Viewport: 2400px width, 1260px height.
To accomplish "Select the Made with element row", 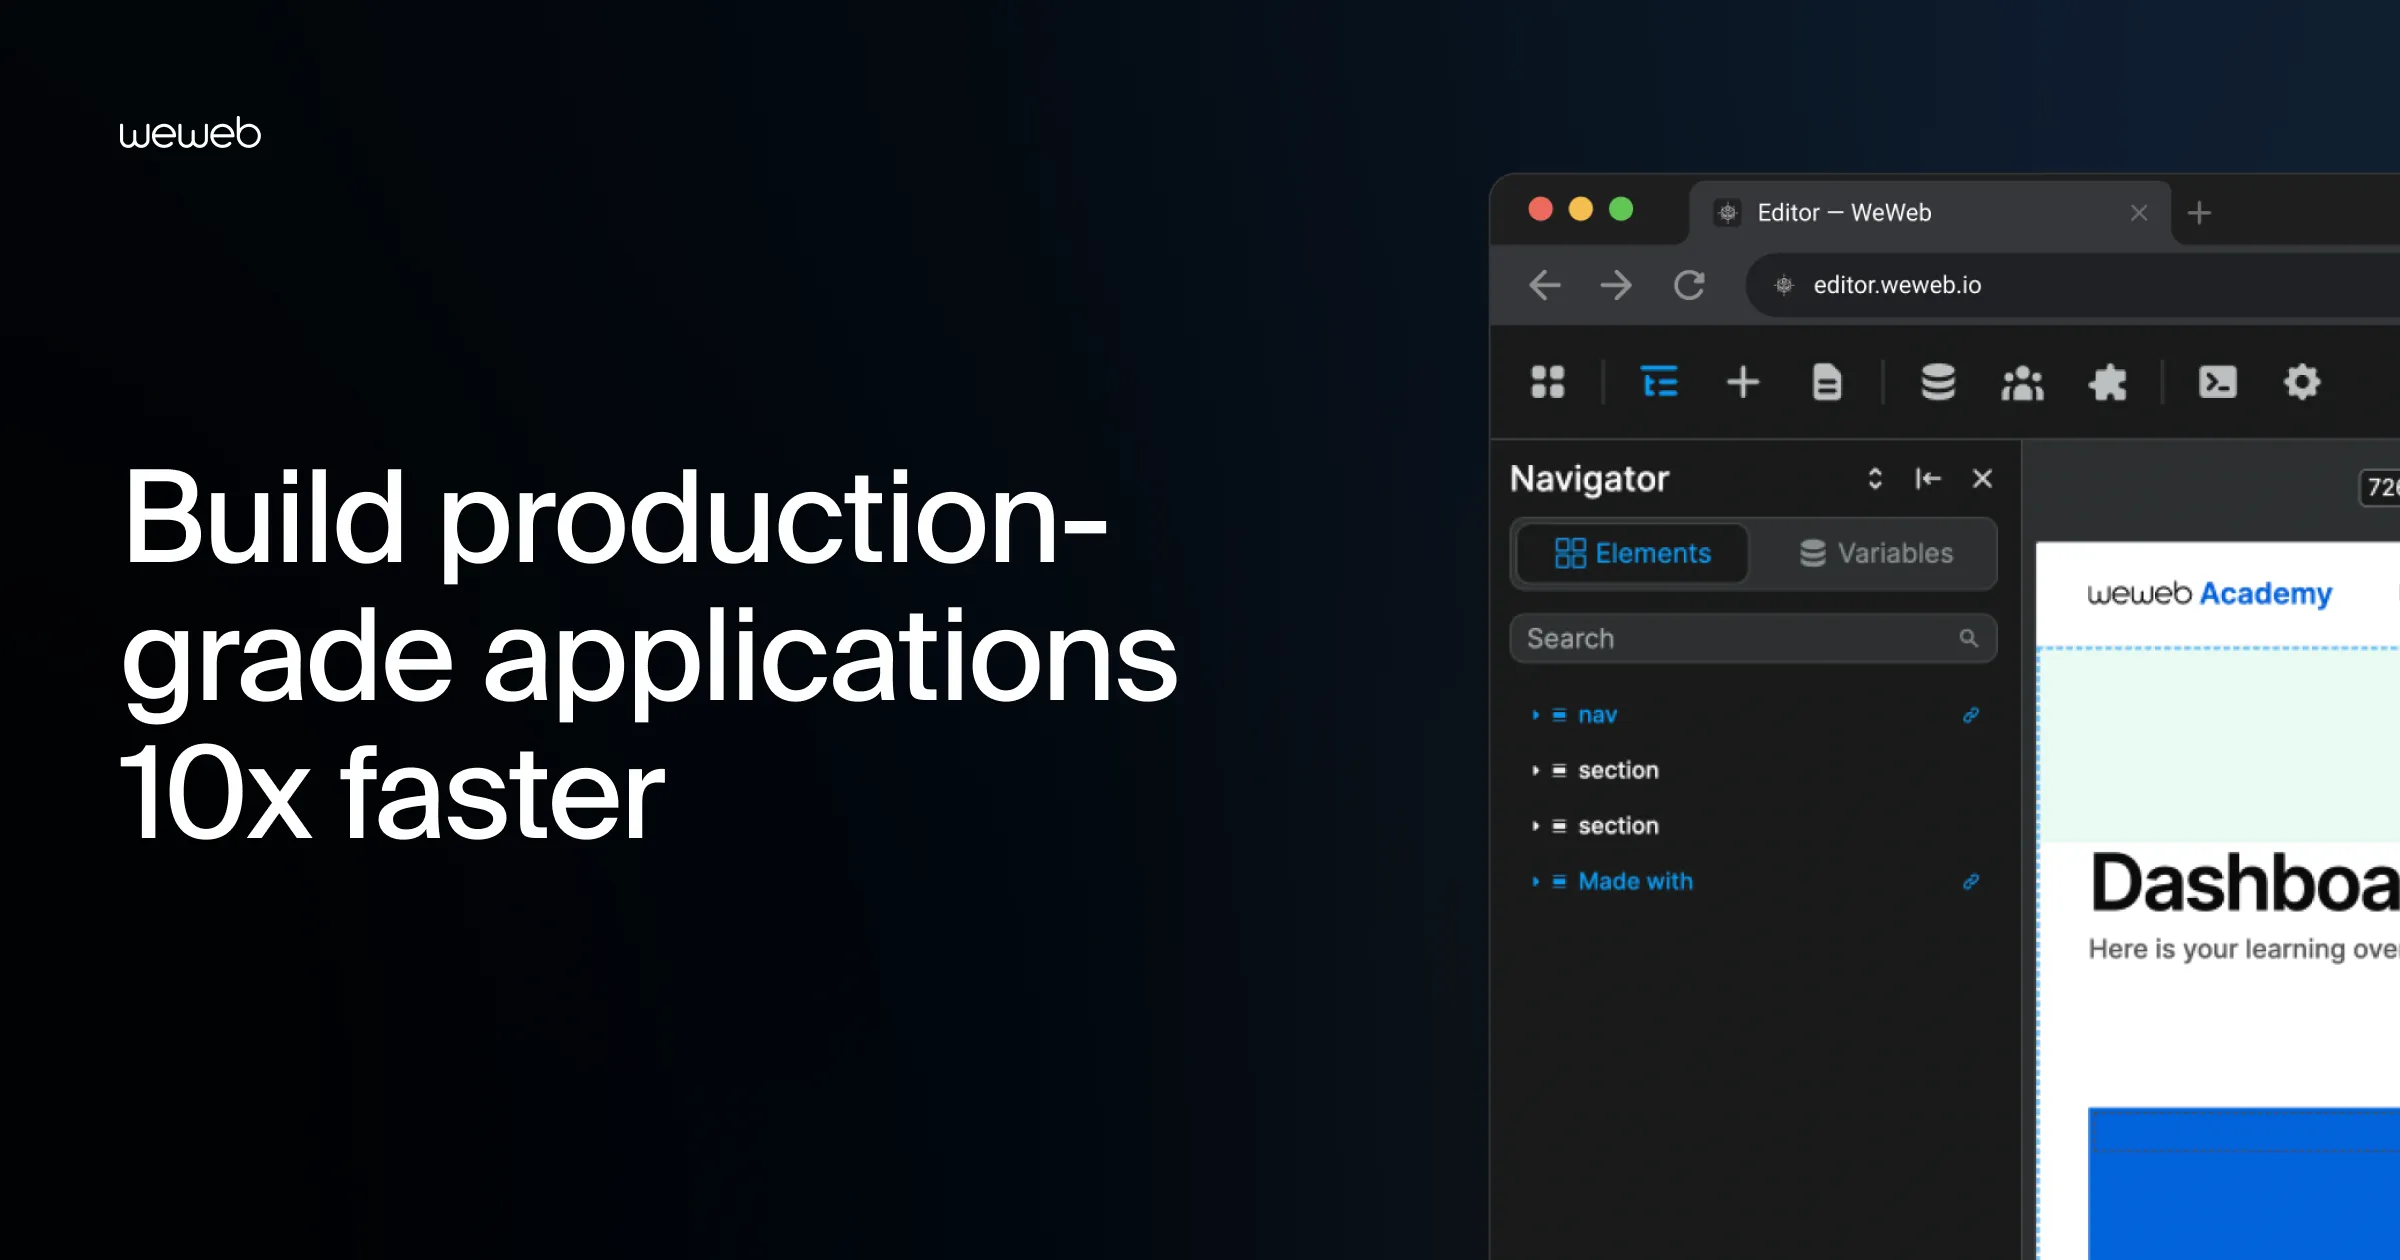I will click(x=1753, y=881).
